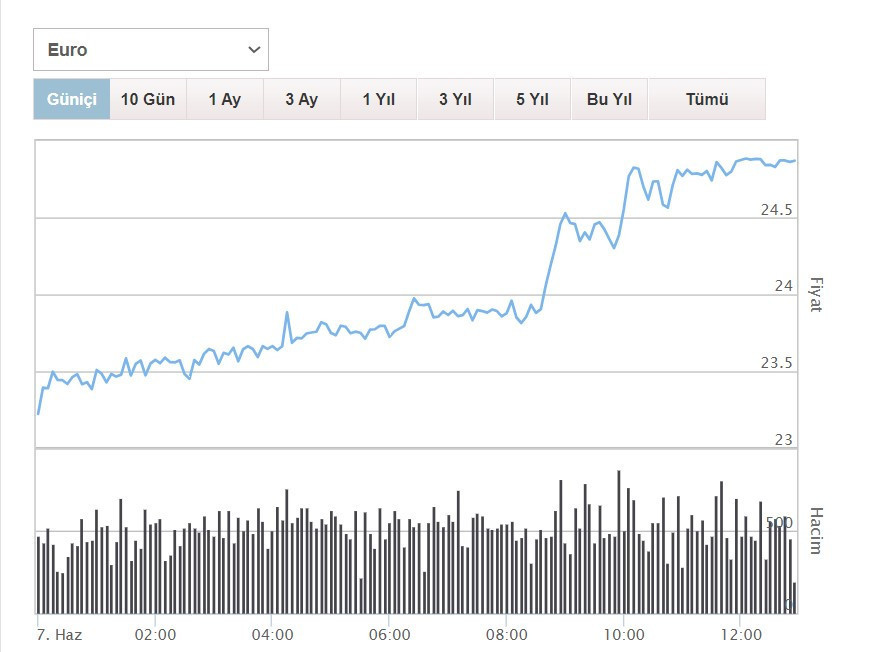874x652 pixels.
Task: Click the 7. Haz date axis label
Action: click(x=59, y=634)
